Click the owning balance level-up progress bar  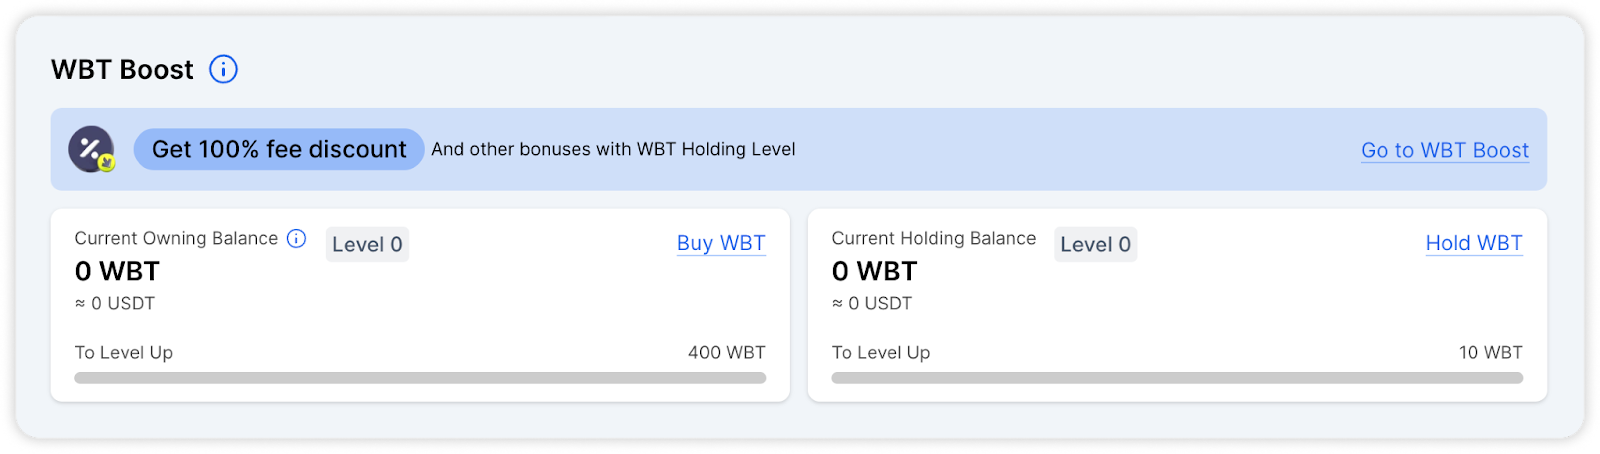tap(420, 378)
